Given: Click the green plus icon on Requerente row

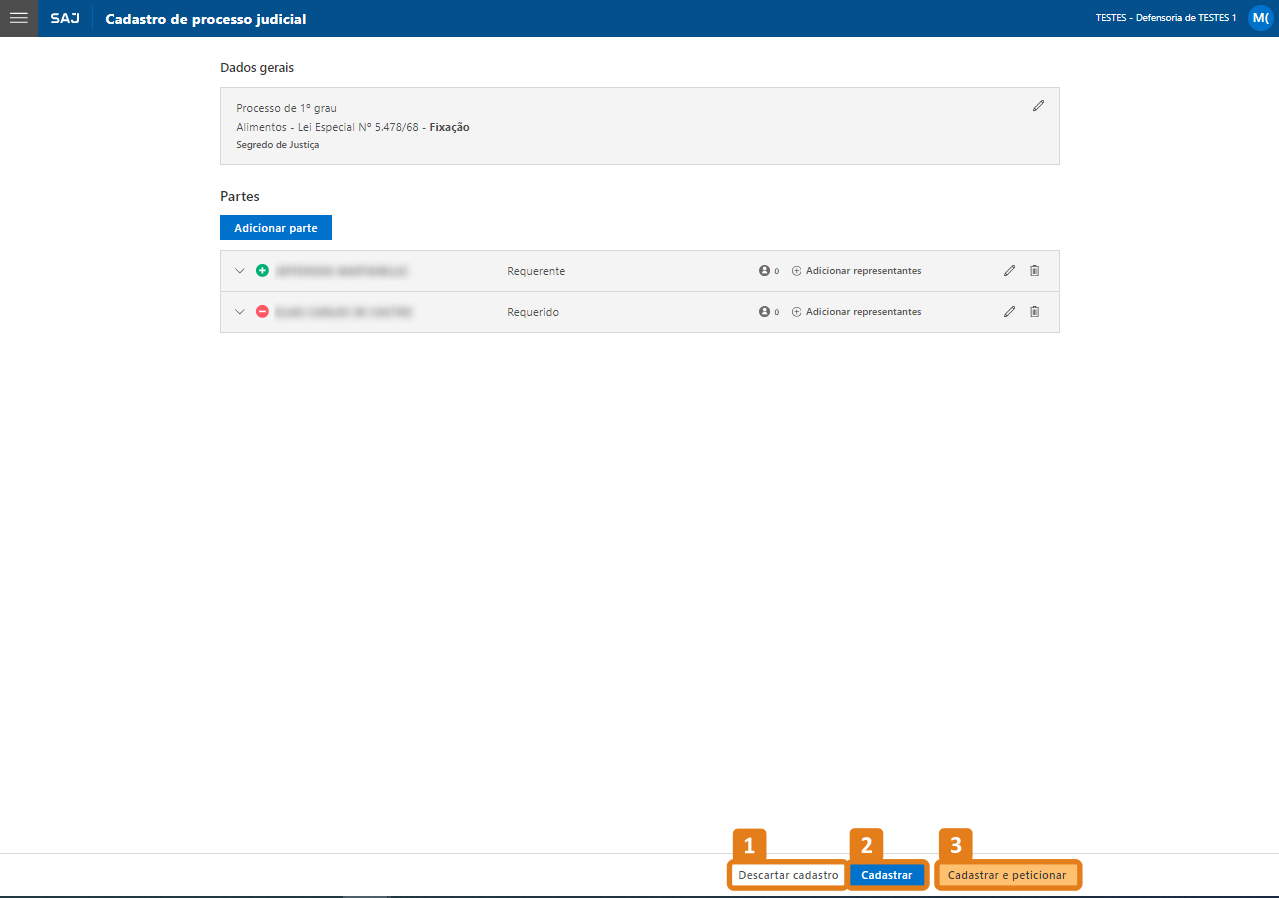Looking at the screenshot, I should (x=262, y=270).
